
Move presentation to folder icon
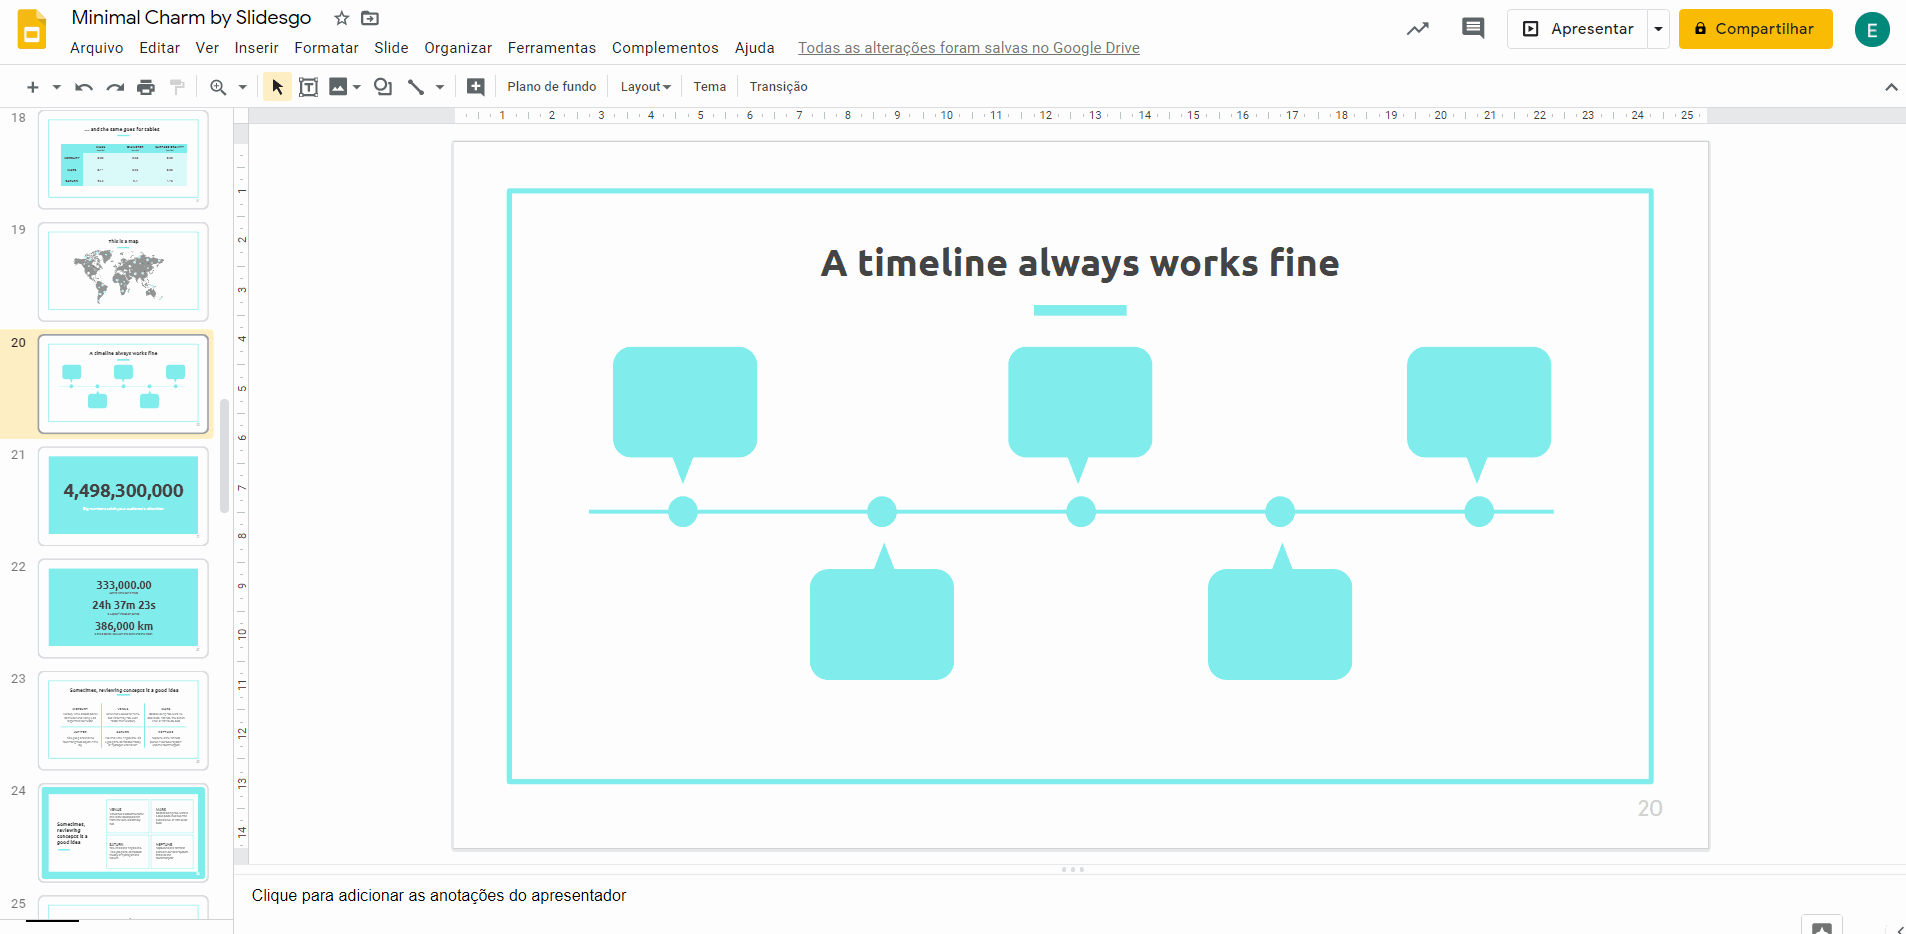[370, 18]
